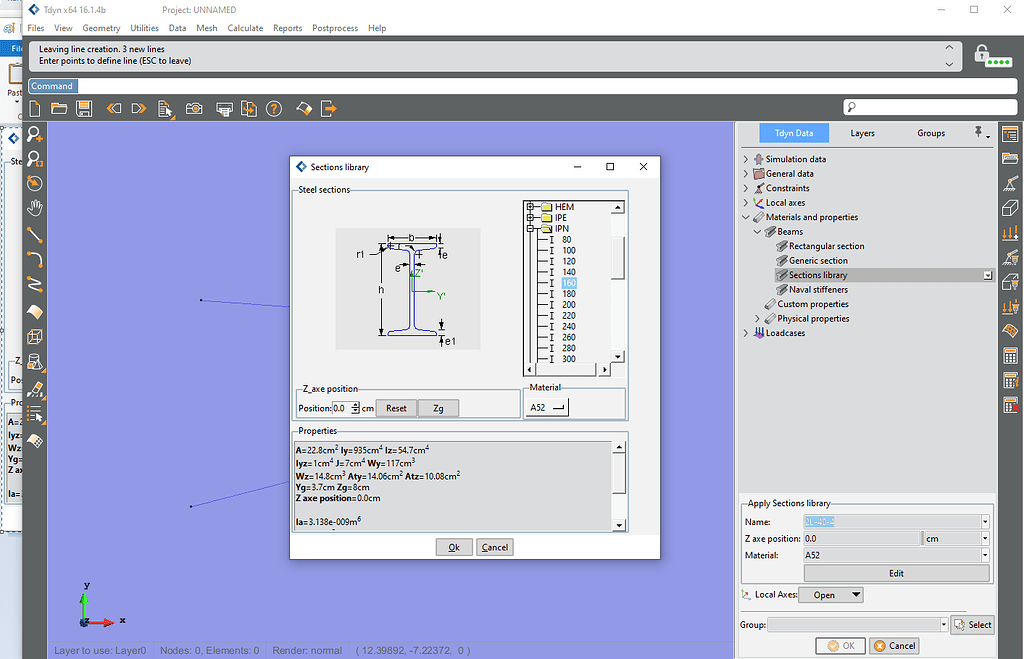Click the lock status icon near message bar

(x=993, y=56)
